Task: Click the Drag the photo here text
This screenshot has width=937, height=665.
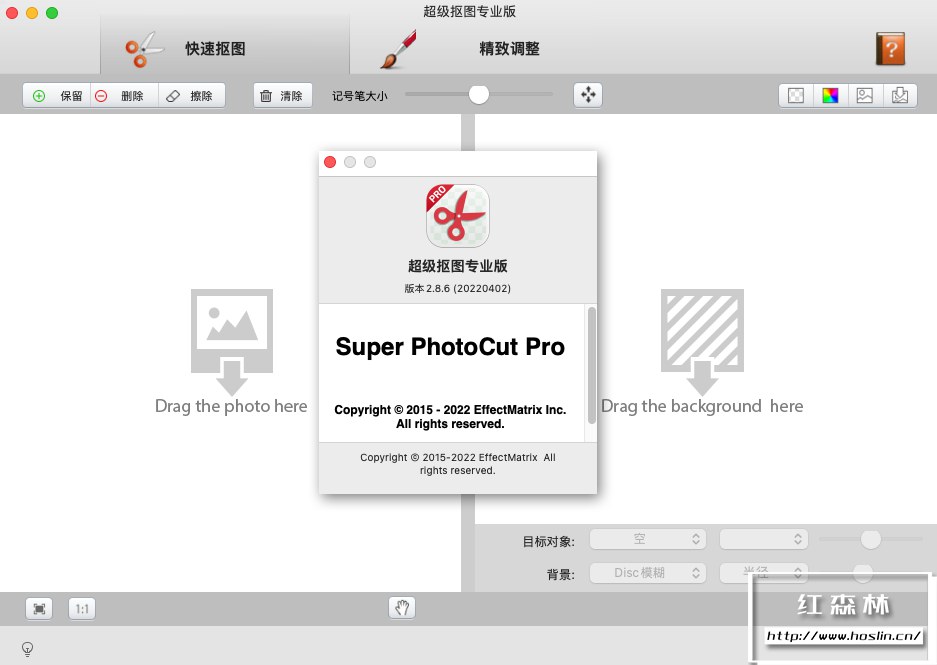Action: 231,406
